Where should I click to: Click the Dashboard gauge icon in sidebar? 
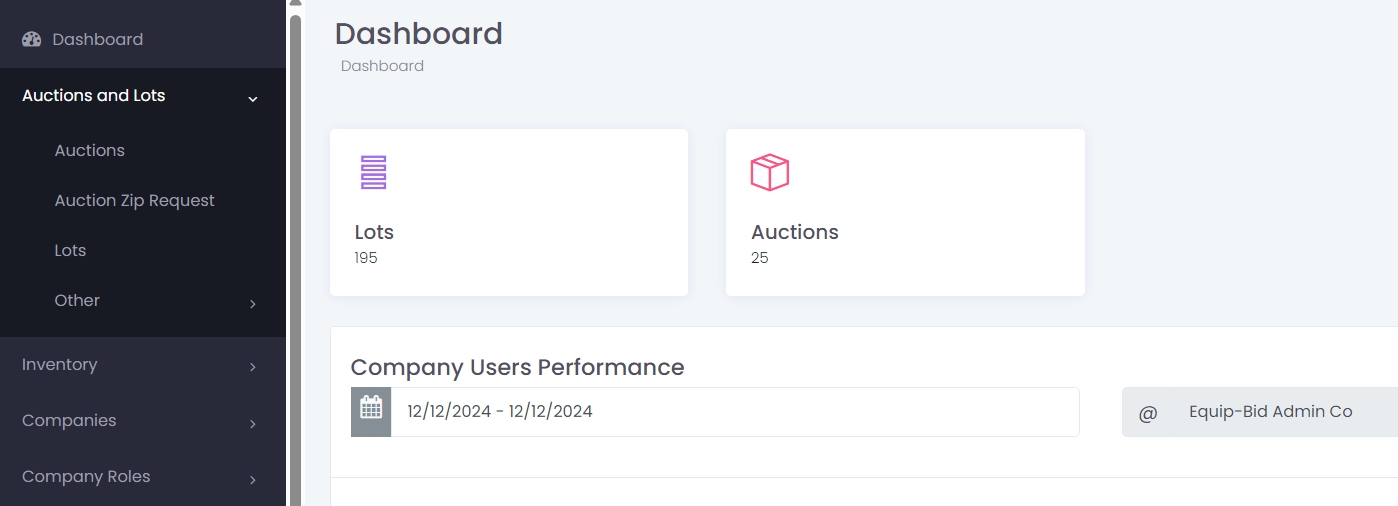pos(31,40)
